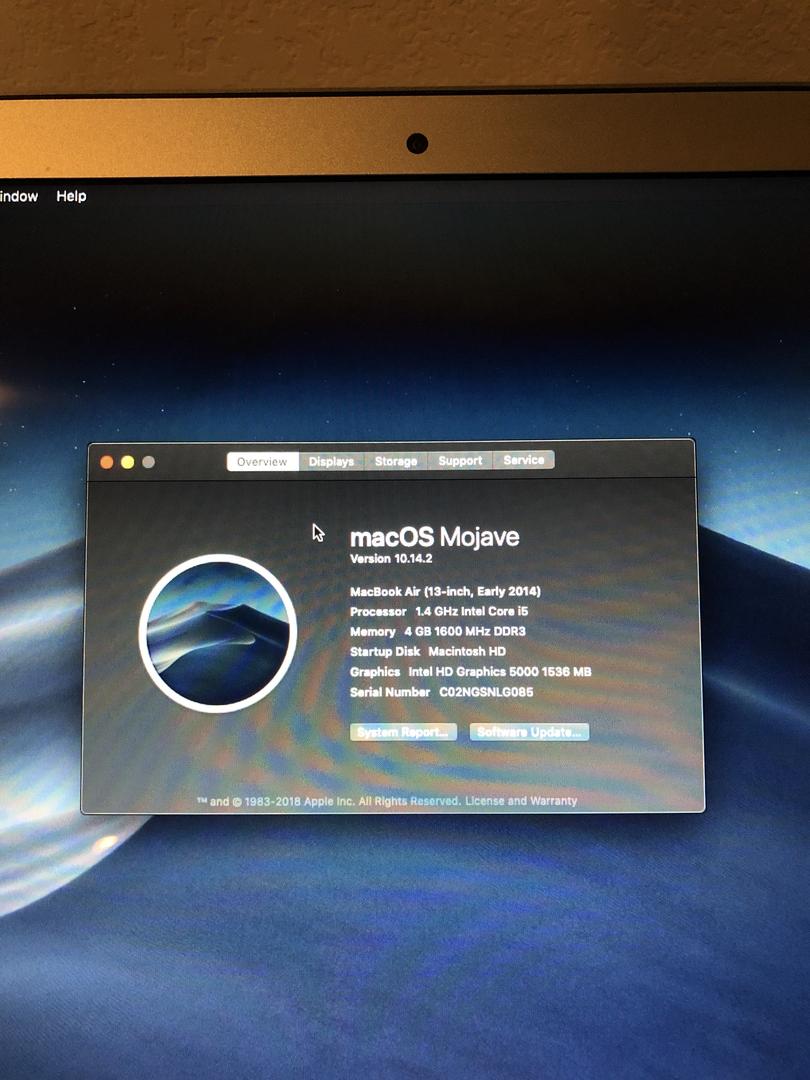This screenshot has height=1080, width=810.
Task: Click the macOS Mojave desert logo image
Action: coord(218,634)
